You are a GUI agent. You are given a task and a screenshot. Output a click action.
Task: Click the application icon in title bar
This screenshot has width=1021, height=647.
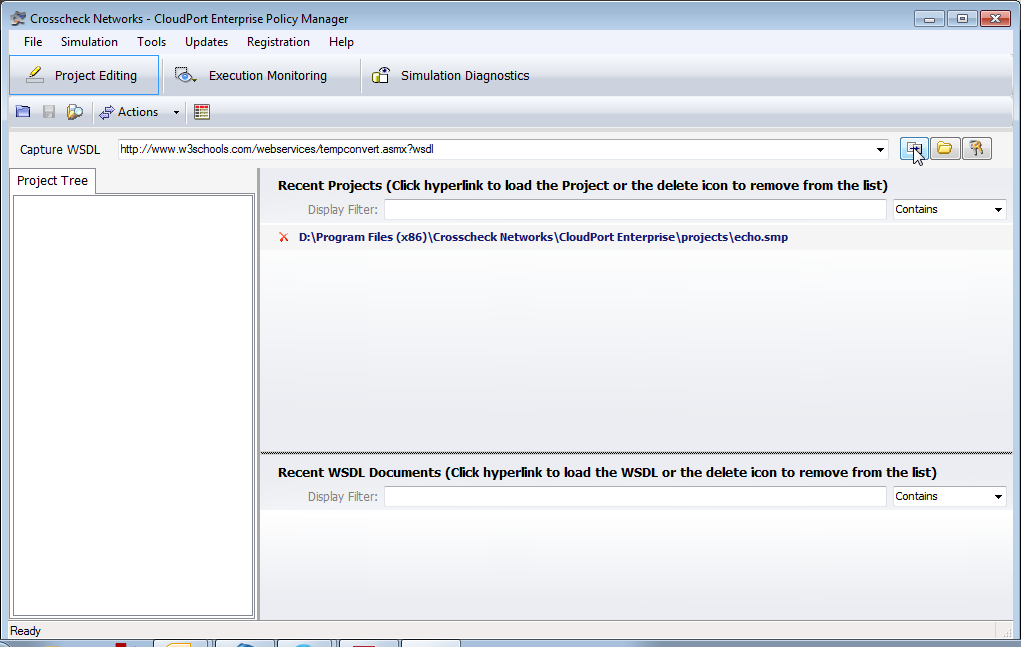click(x=18, y=18)
